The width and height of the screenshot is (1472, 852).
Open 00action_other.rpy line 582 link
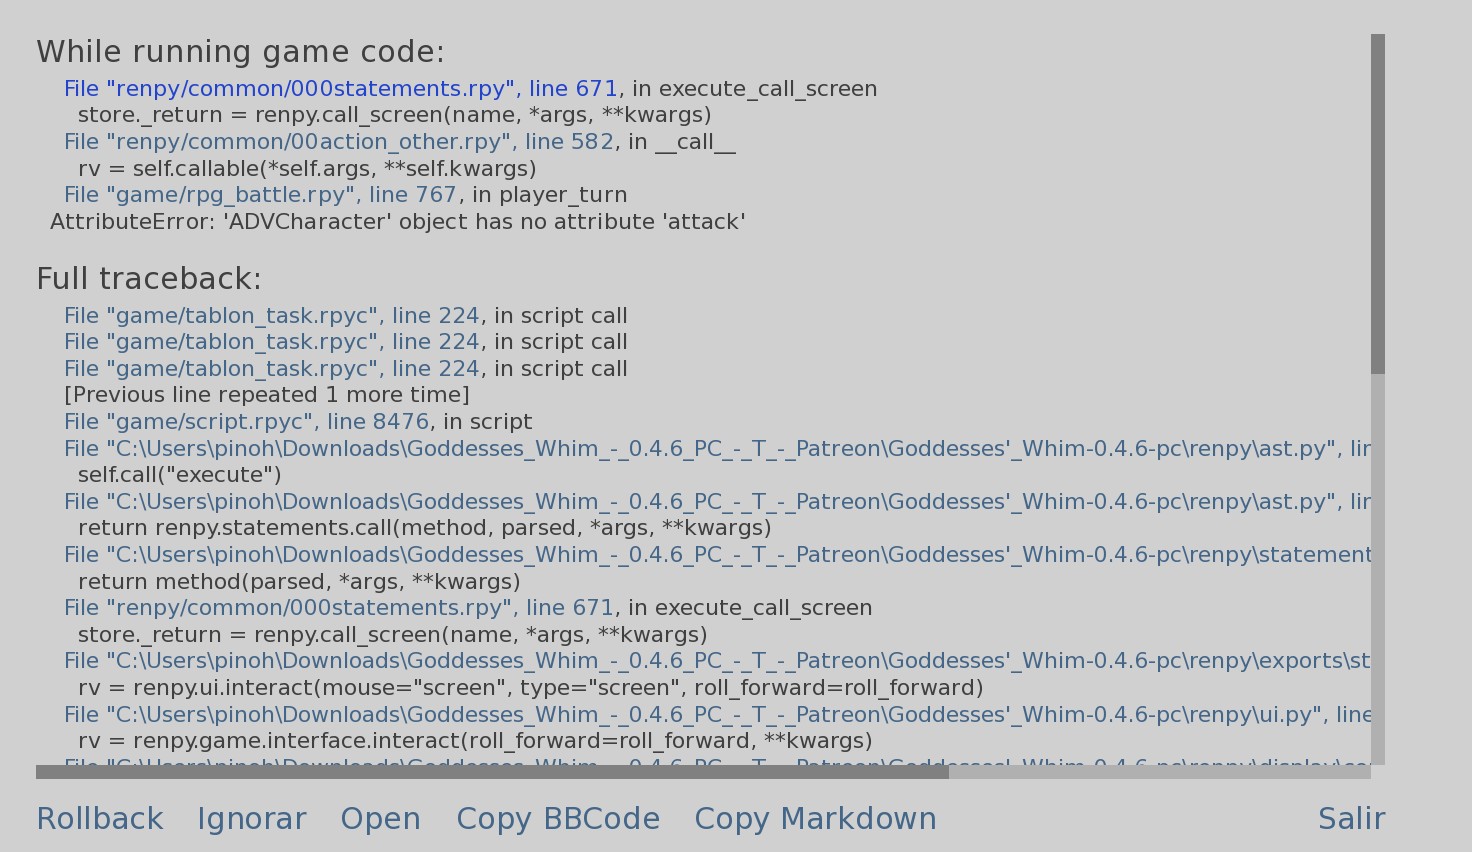[339, 142]
